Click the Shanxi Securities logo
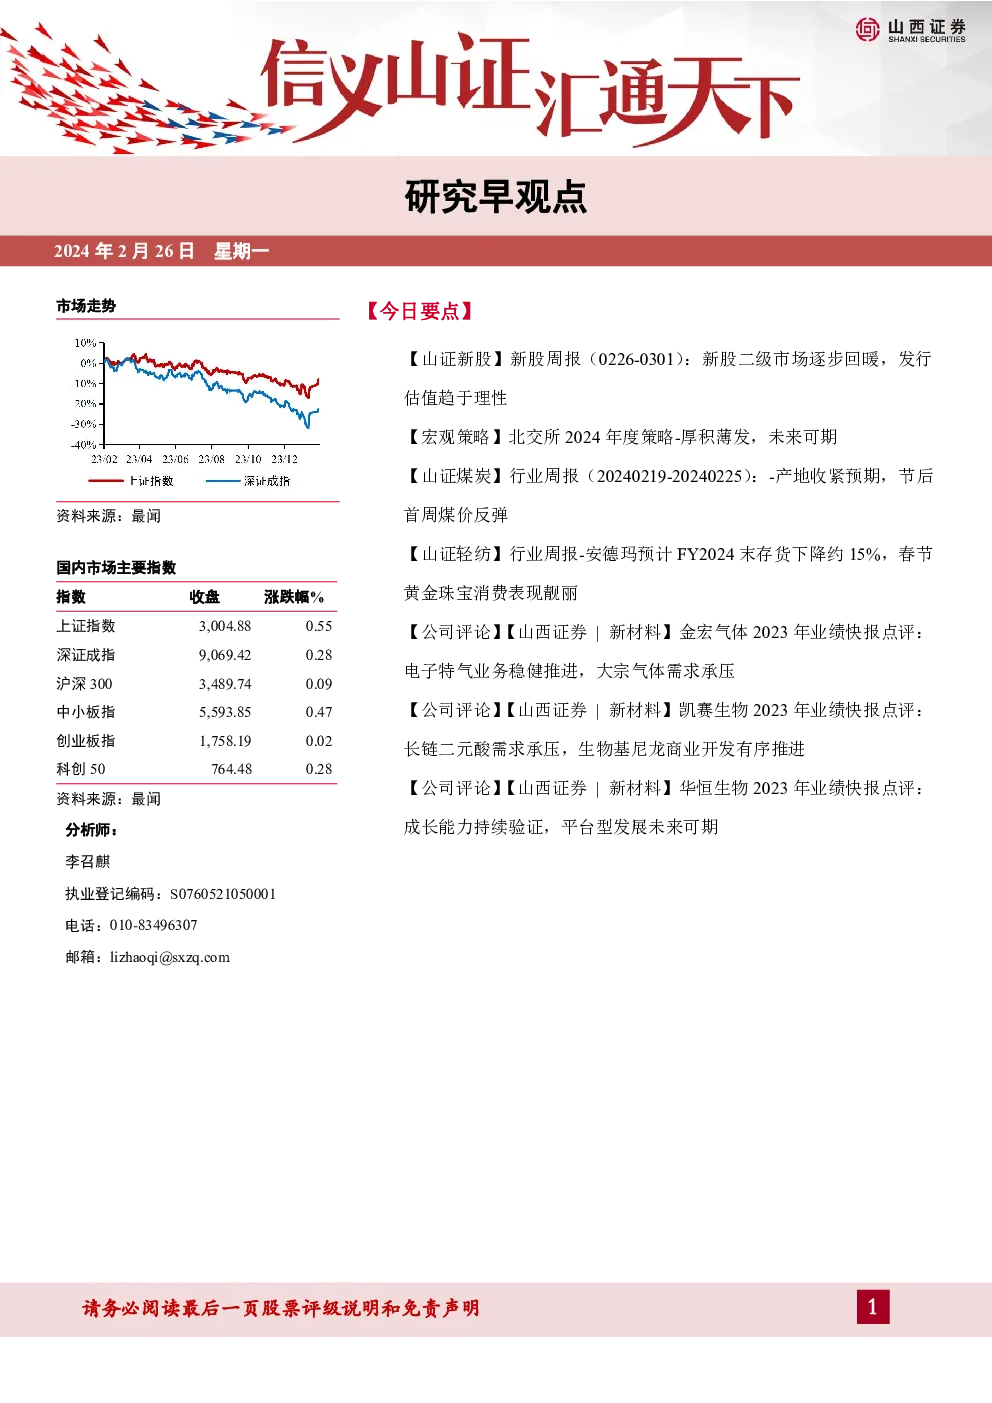The height and width of the screenshot is (1403, 992). pos(911,30)
